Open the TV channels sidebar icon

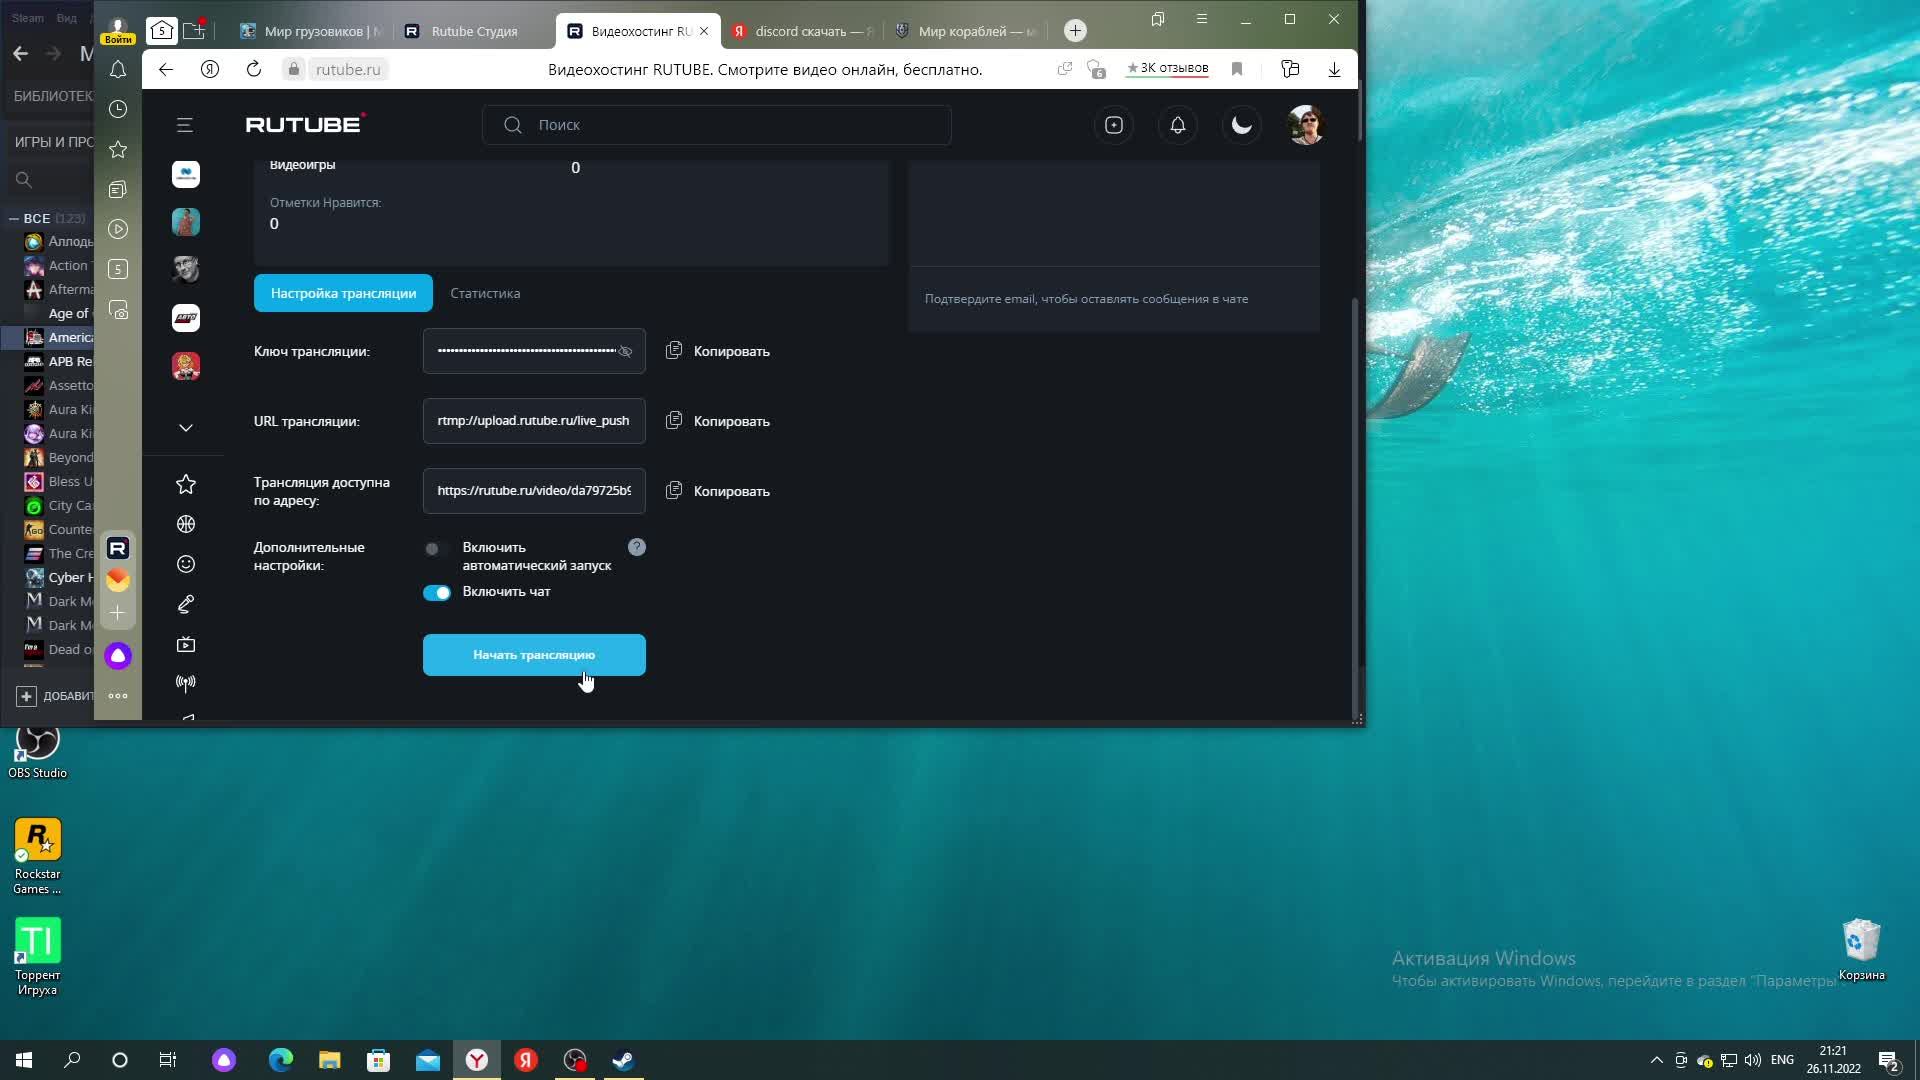click(x=186, y=644)
